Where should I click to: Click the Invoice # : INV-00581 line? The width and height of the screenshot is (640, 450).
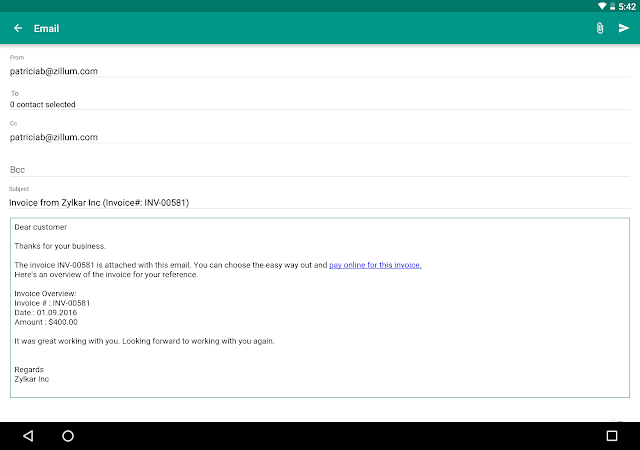pos(52,303)
